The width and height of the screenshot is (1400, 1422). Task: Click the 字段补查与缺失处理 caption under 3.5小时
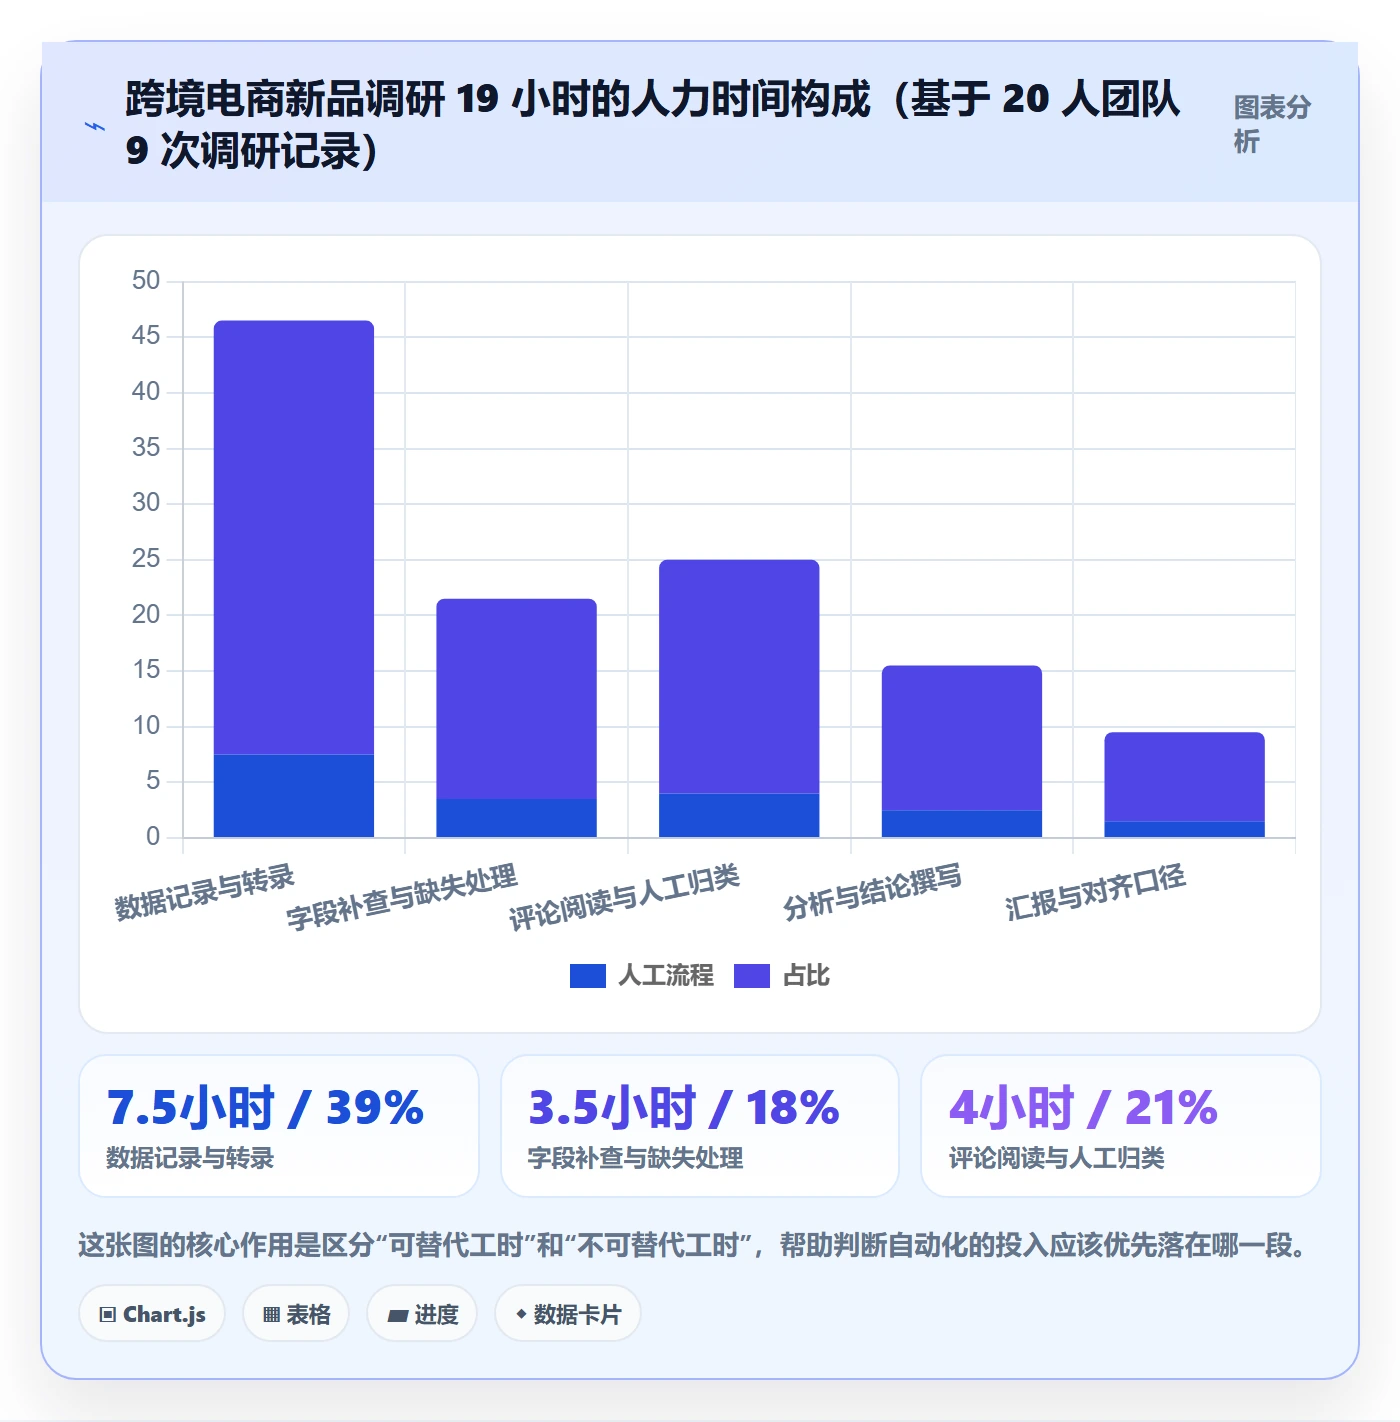635,1158
